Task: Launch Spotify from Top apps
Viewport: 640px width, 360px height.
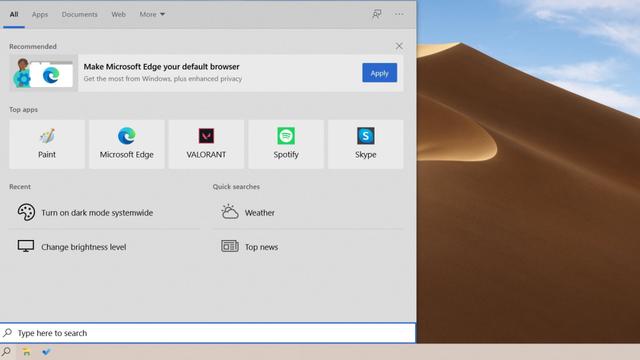Action: pyautogui.click(x=286, y=144)
